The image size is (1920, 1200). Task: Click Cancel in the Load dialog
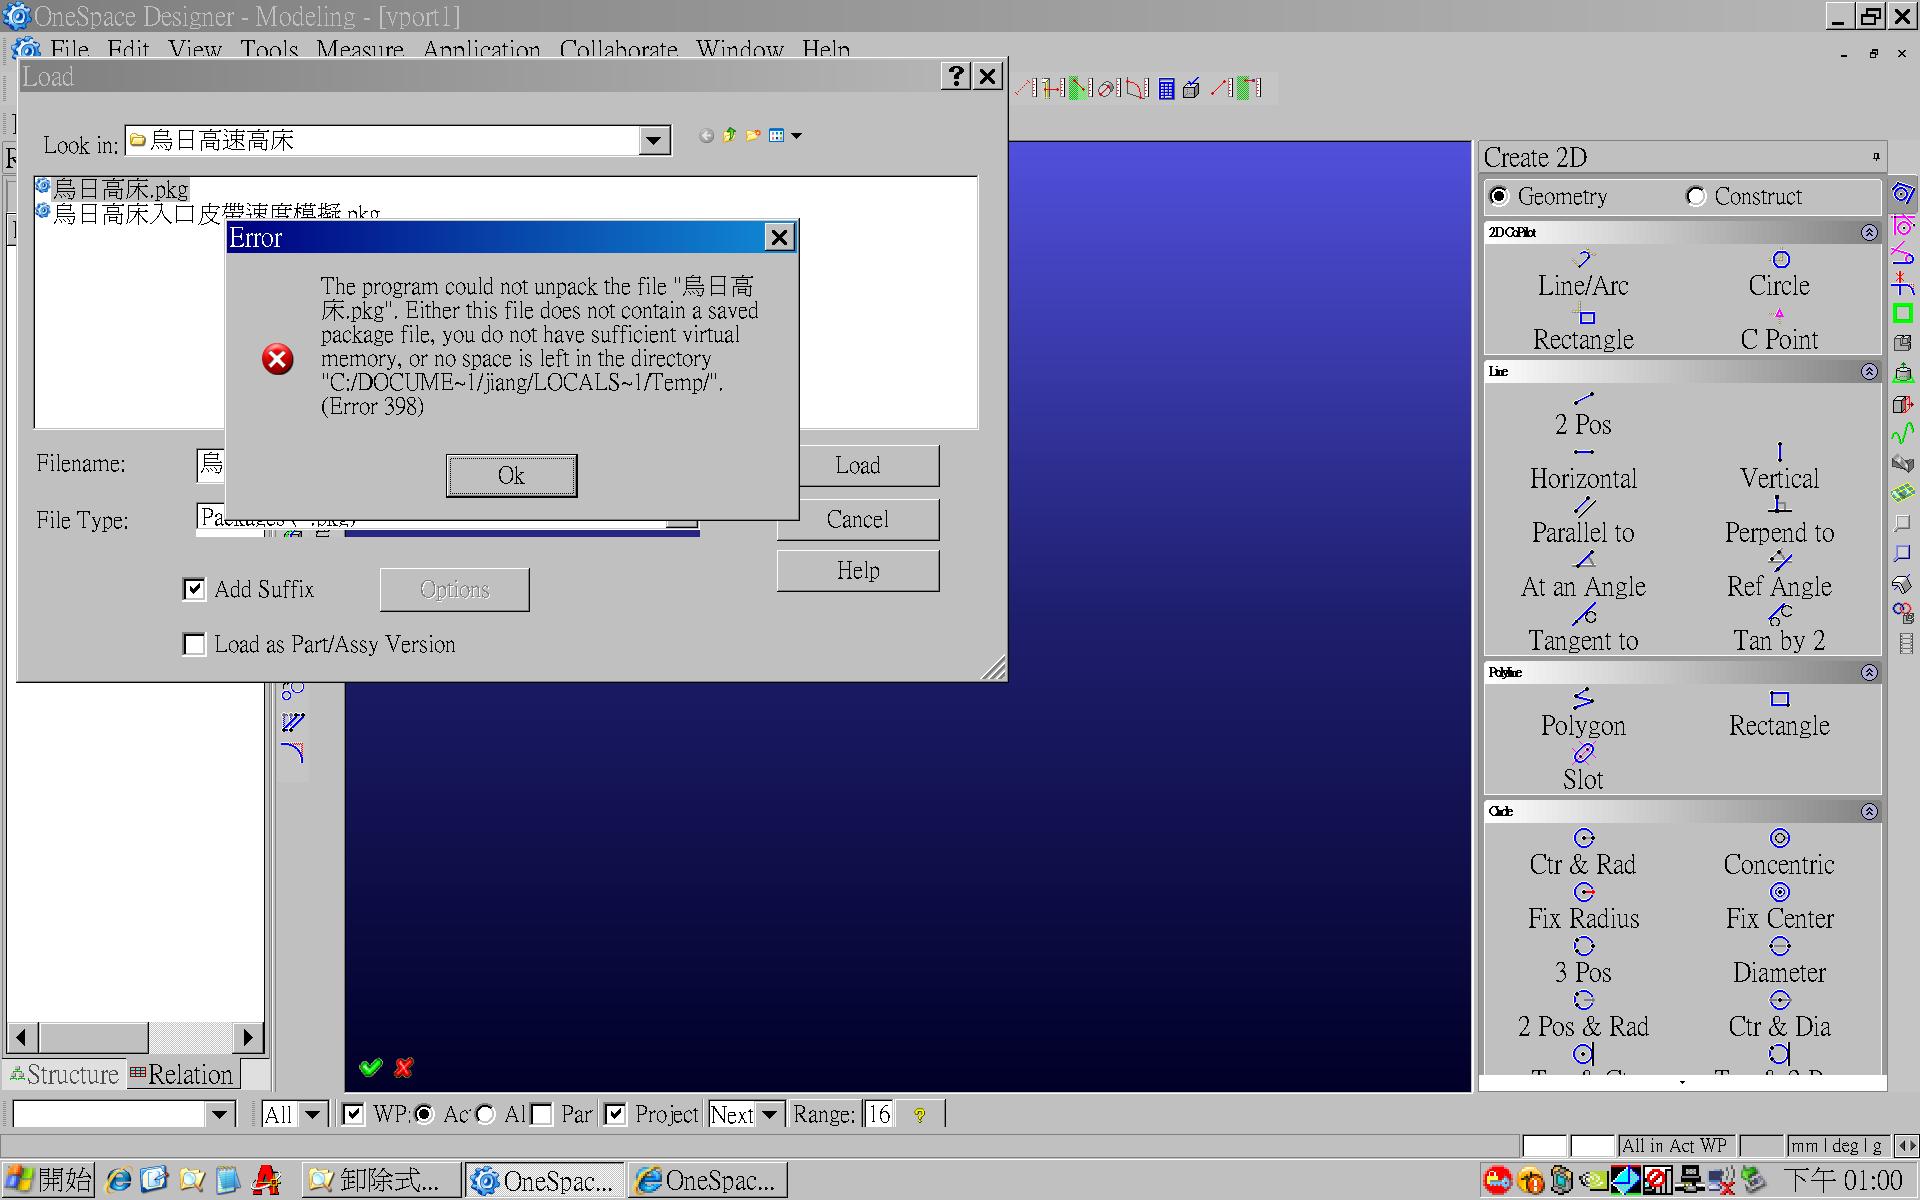(857, 519)
